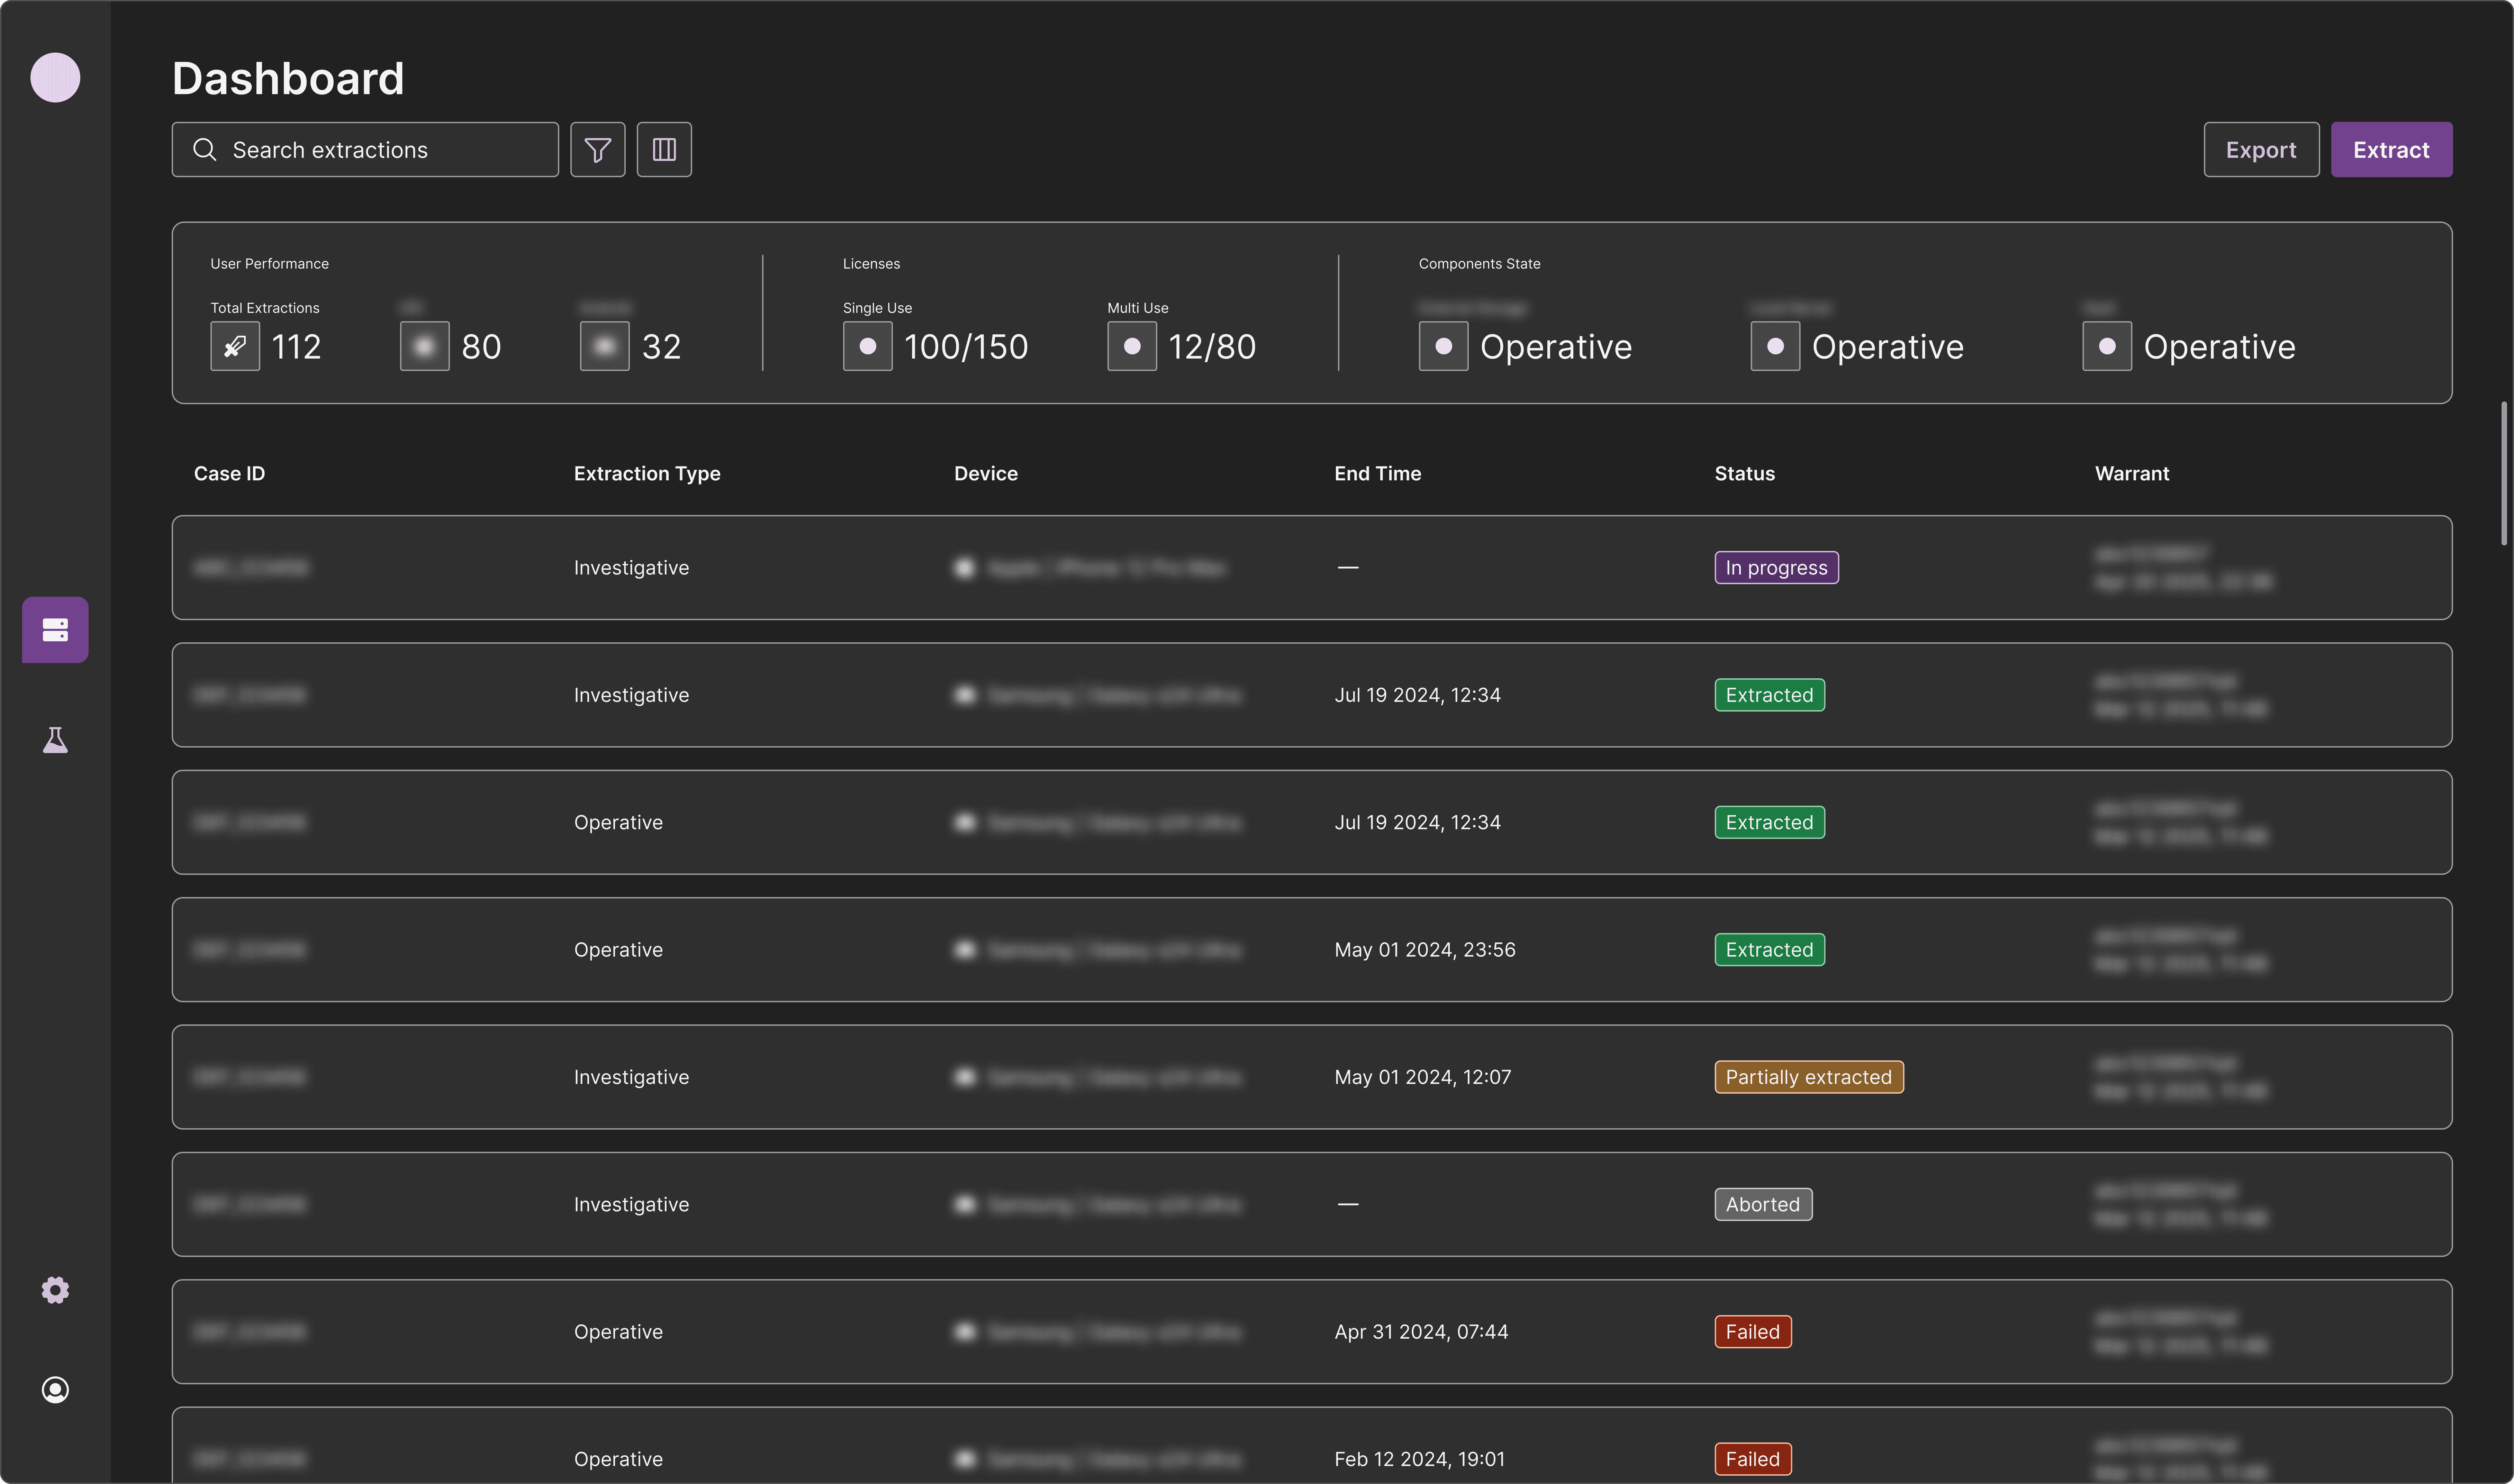Click the round avatar logo at top
This screenshot has height=1484, width=2514.
coord(55,77)
